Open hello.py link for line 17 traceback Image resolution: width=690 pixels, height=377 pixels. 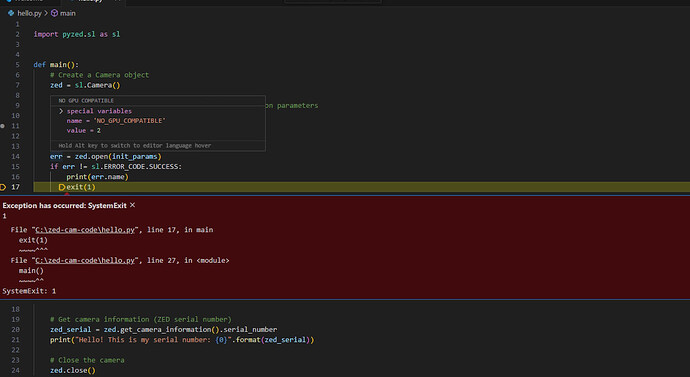tap(85, 230)
